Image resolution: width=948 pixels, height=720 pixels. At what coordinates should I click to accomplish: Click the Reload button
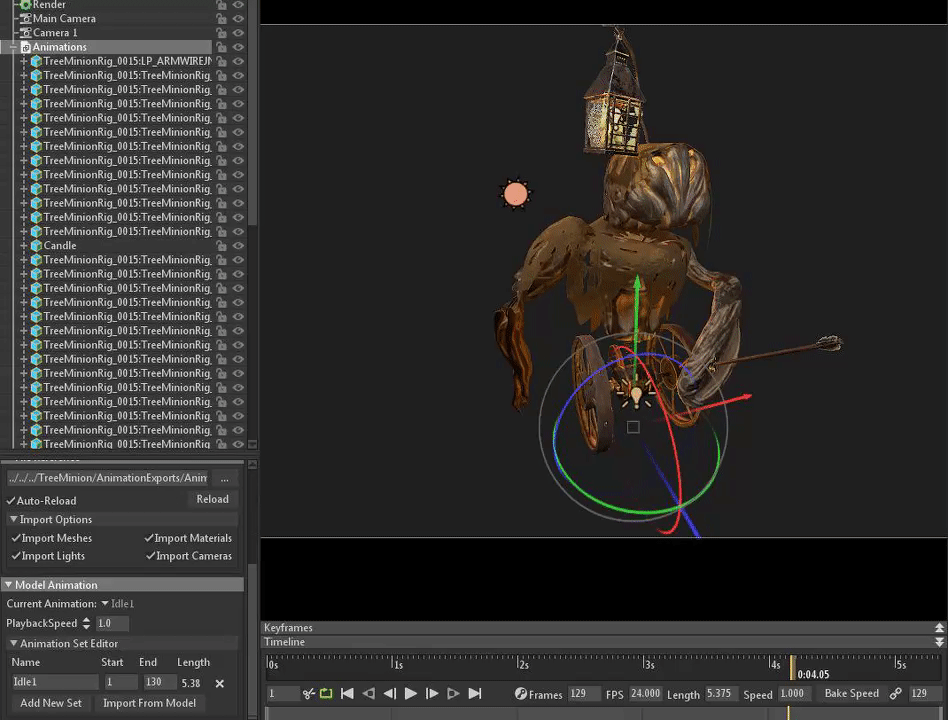click(x=212, y=500)
